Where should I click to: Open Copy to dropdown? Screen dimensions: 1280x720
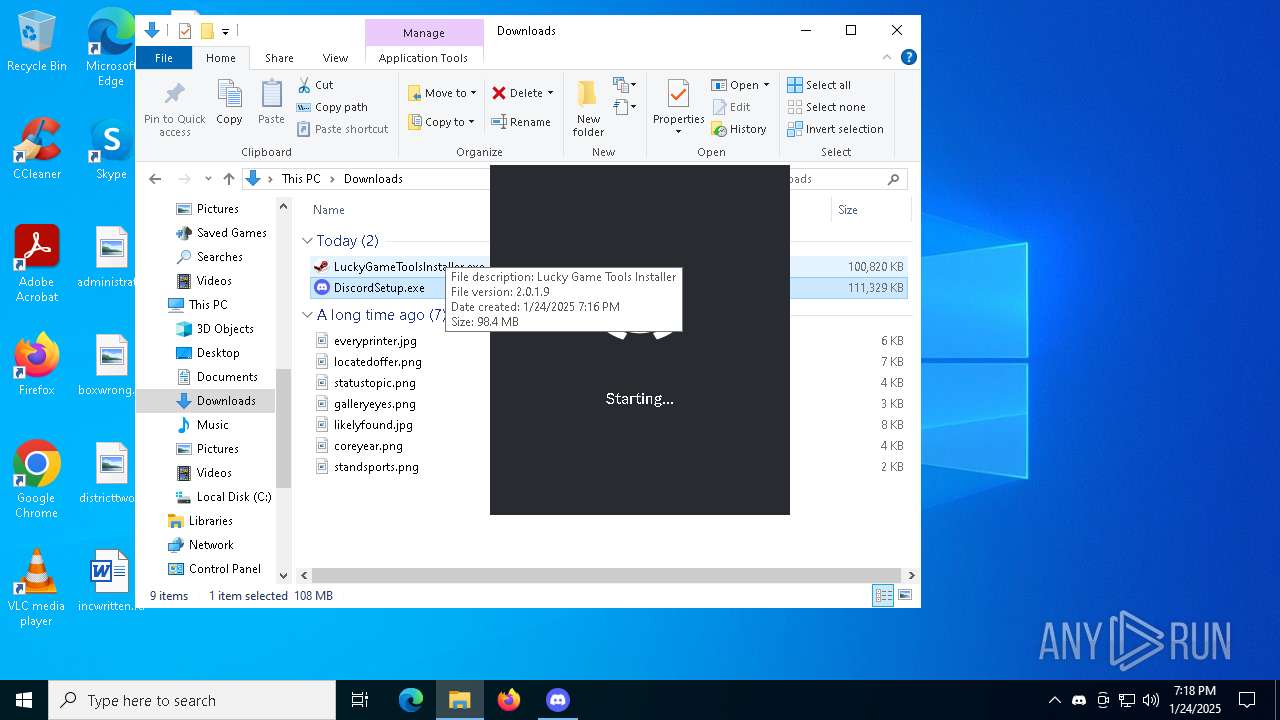(442, 122)
